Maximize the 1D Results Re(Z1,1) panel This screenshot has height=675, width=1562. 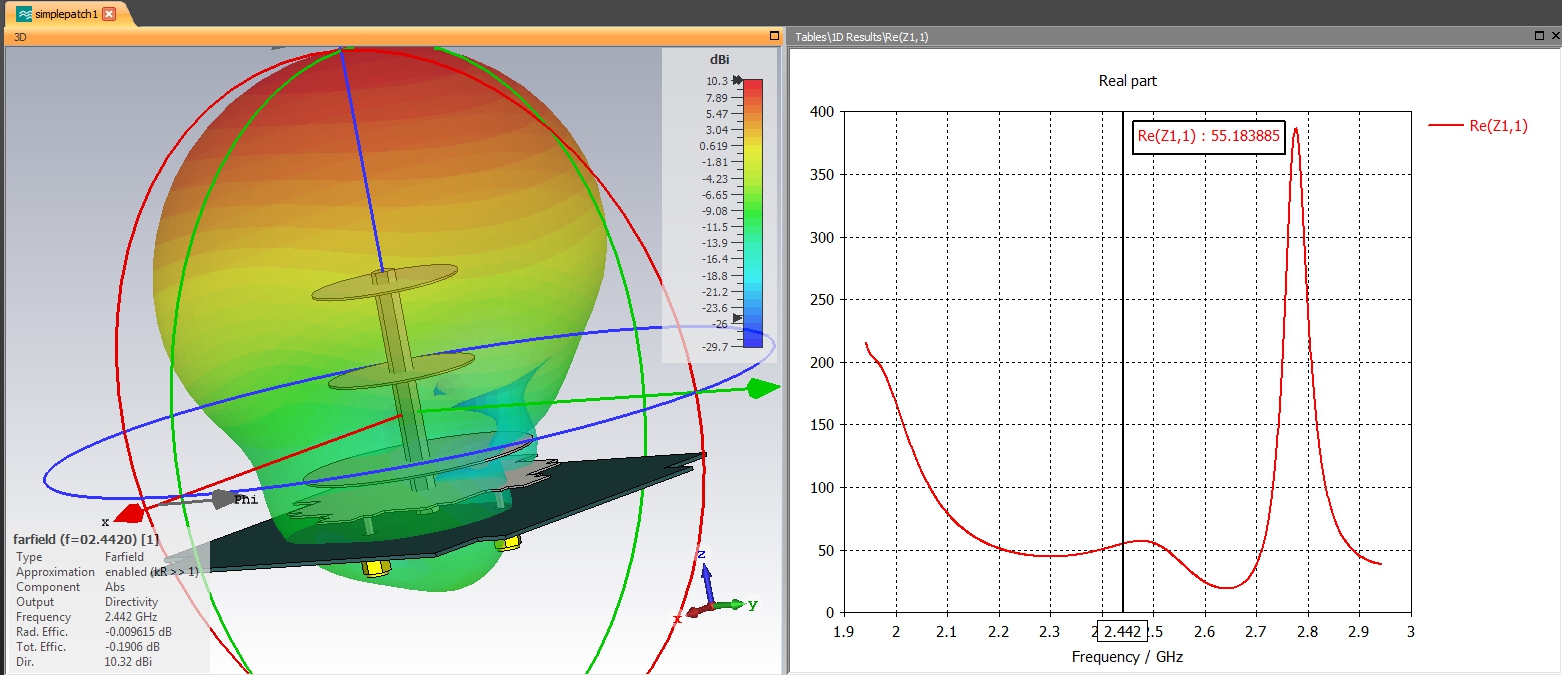1540,36
